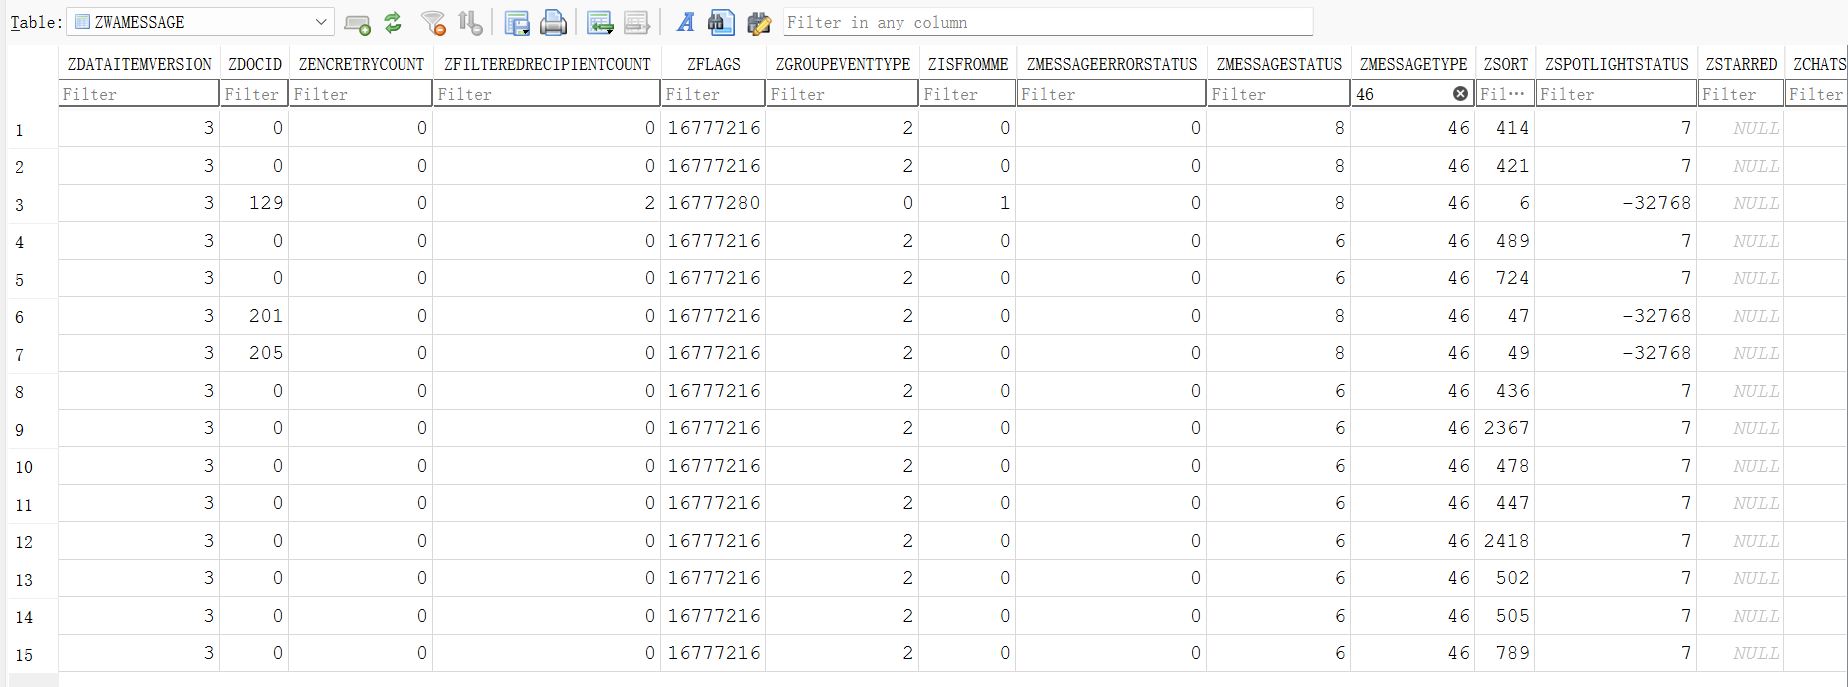Image resolution: width=1848 pixels, height=687 pixels.
Task: Refresh the table data
Action: tap(393, 22)
